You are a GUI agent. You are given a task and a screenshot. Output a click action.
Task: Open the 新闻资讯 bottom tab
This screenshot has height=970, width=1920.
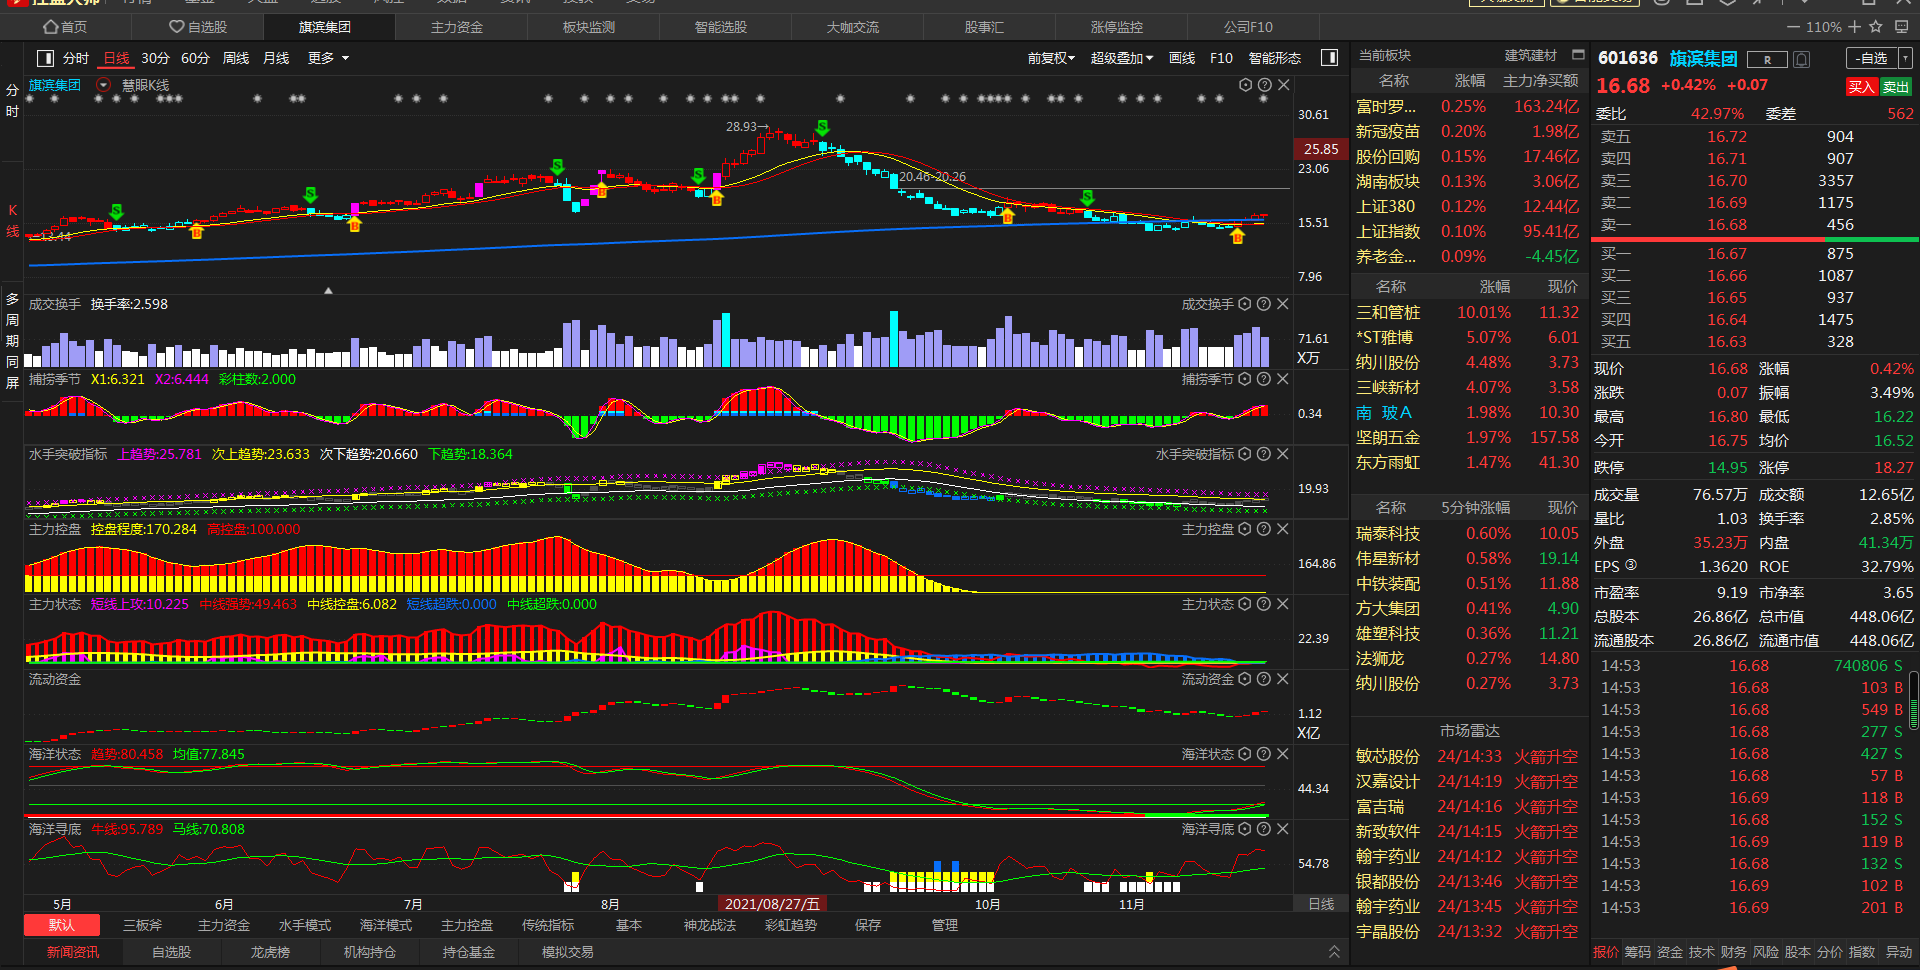pos(73,952)
